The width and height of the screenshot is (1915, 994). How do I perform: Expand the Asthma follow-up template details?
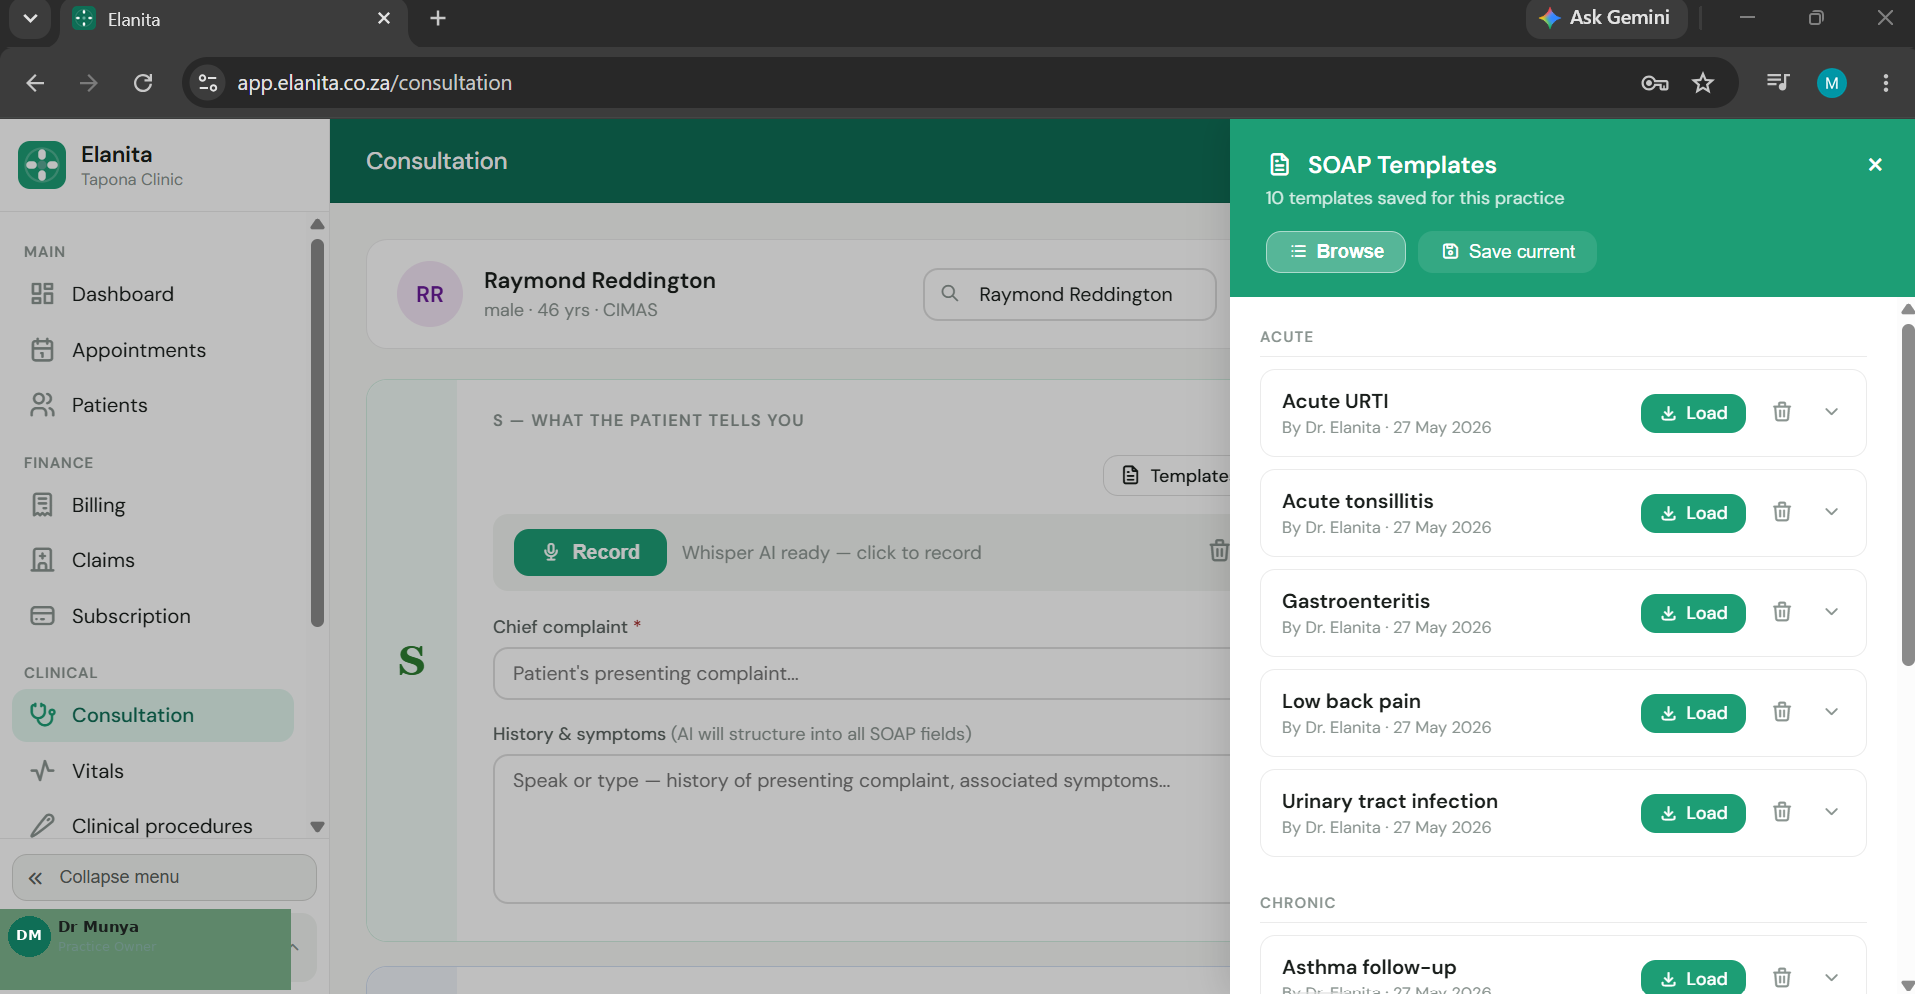1831,978
